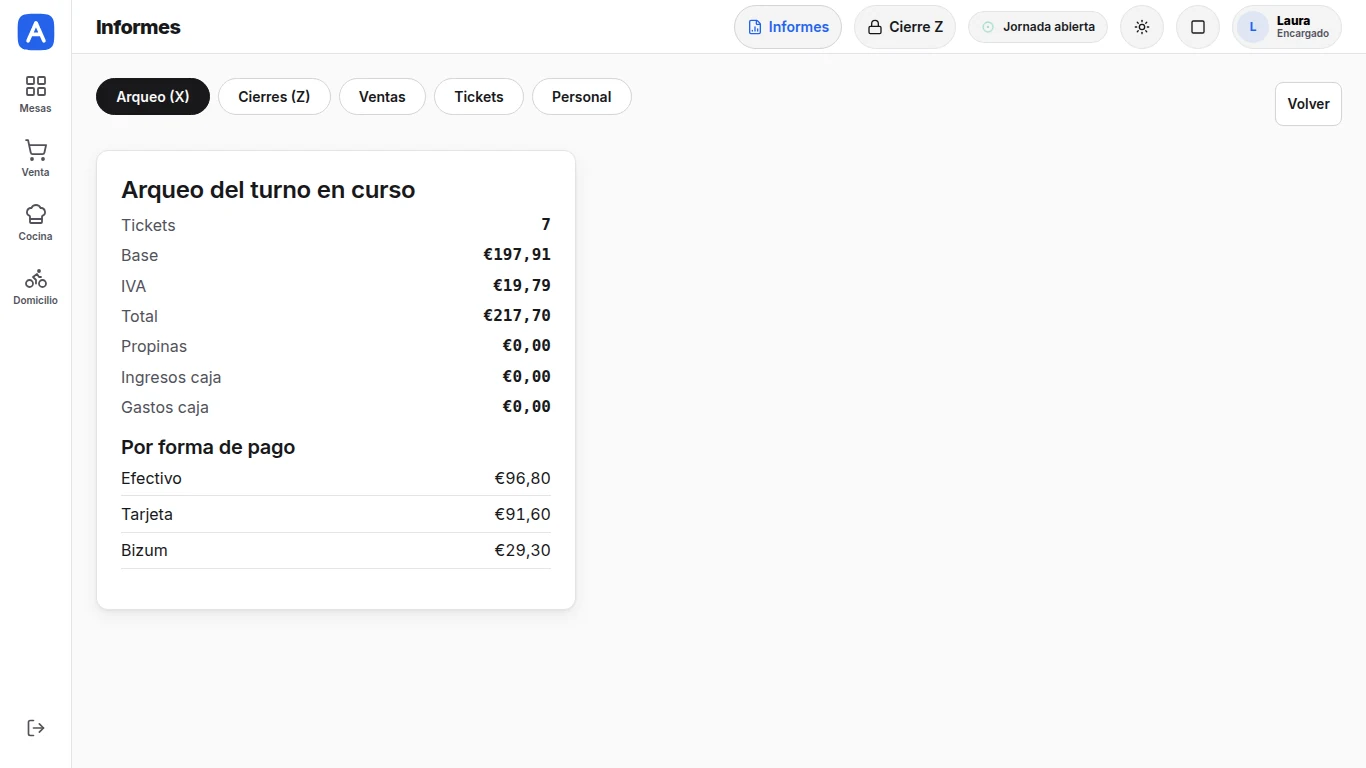
Task: Click the logout icon in sidebar
Action: (36, 727)
